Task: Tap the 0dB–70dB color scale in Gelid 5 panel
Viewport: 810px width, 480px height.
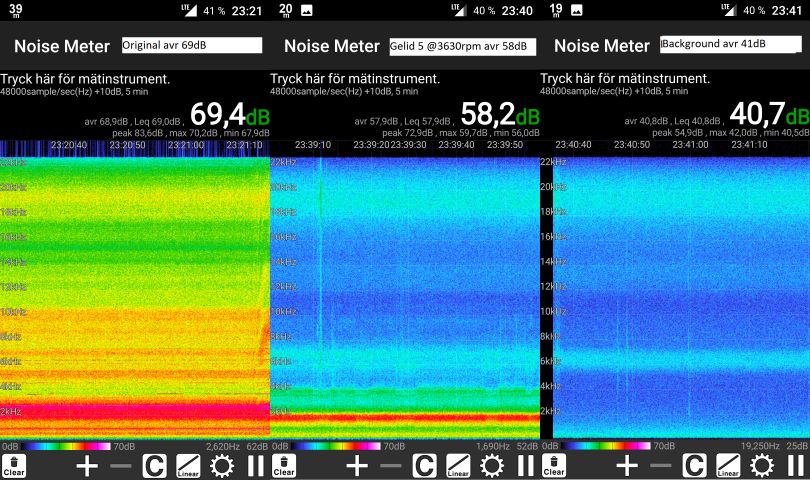Action: coord(338,446)
